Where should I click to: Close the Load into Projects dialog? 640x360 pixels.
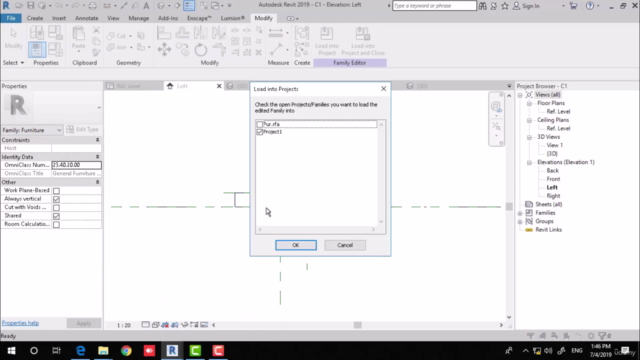[383, 89]
